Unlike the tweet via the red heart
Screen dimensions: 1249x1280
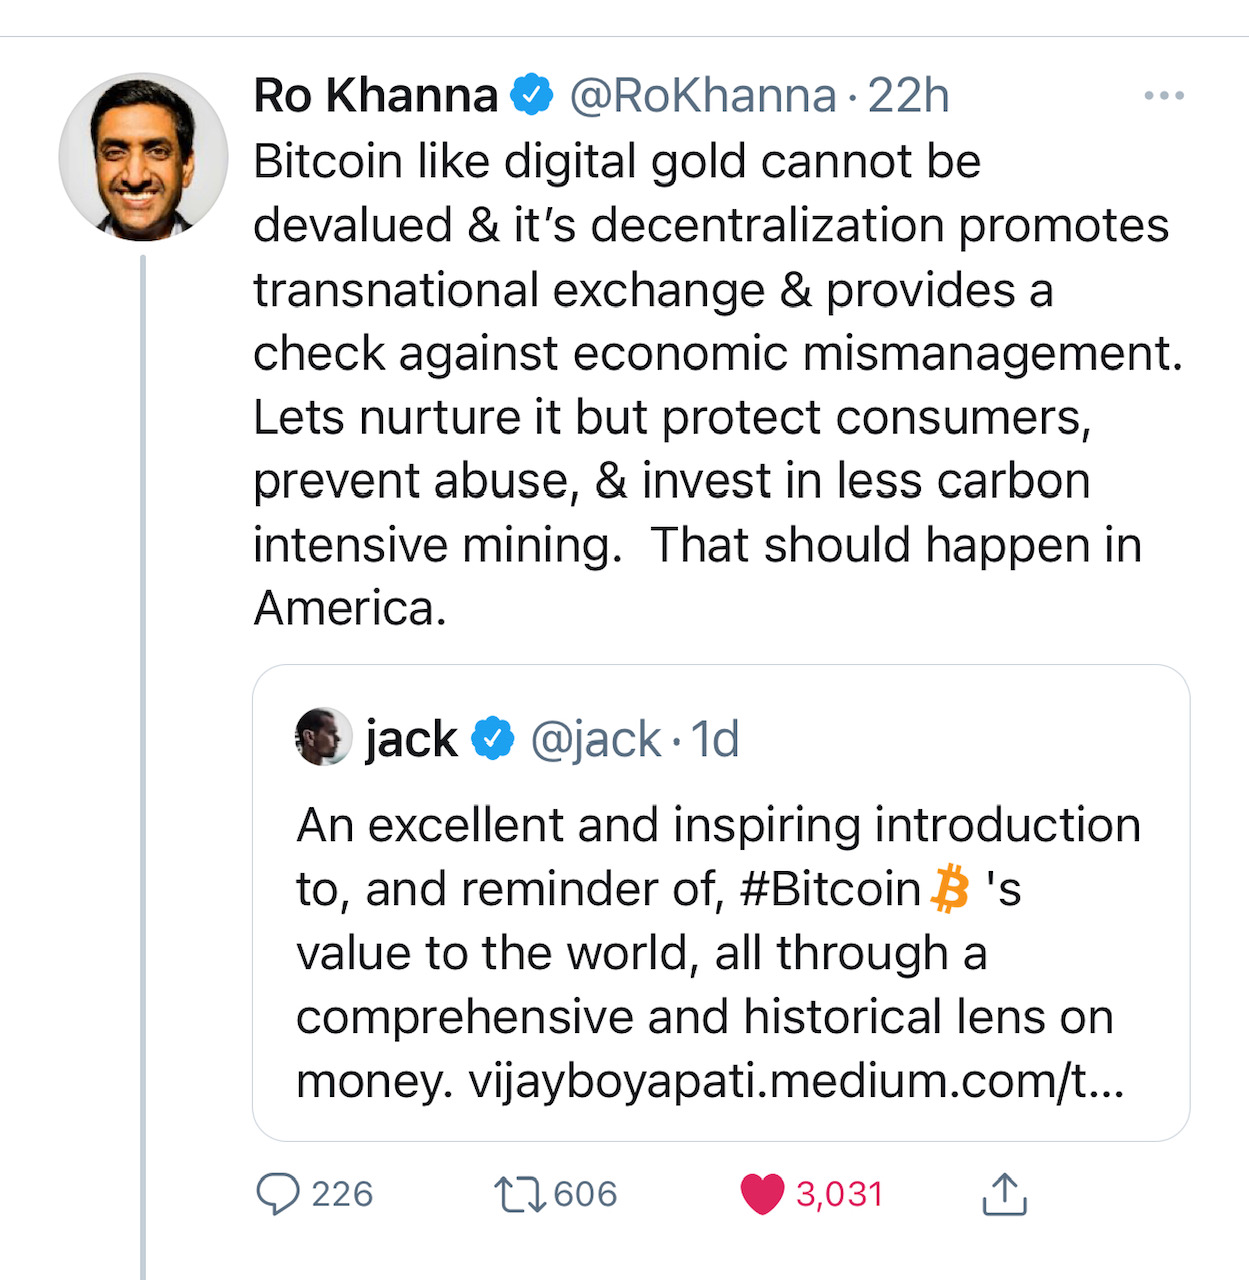762,1194
